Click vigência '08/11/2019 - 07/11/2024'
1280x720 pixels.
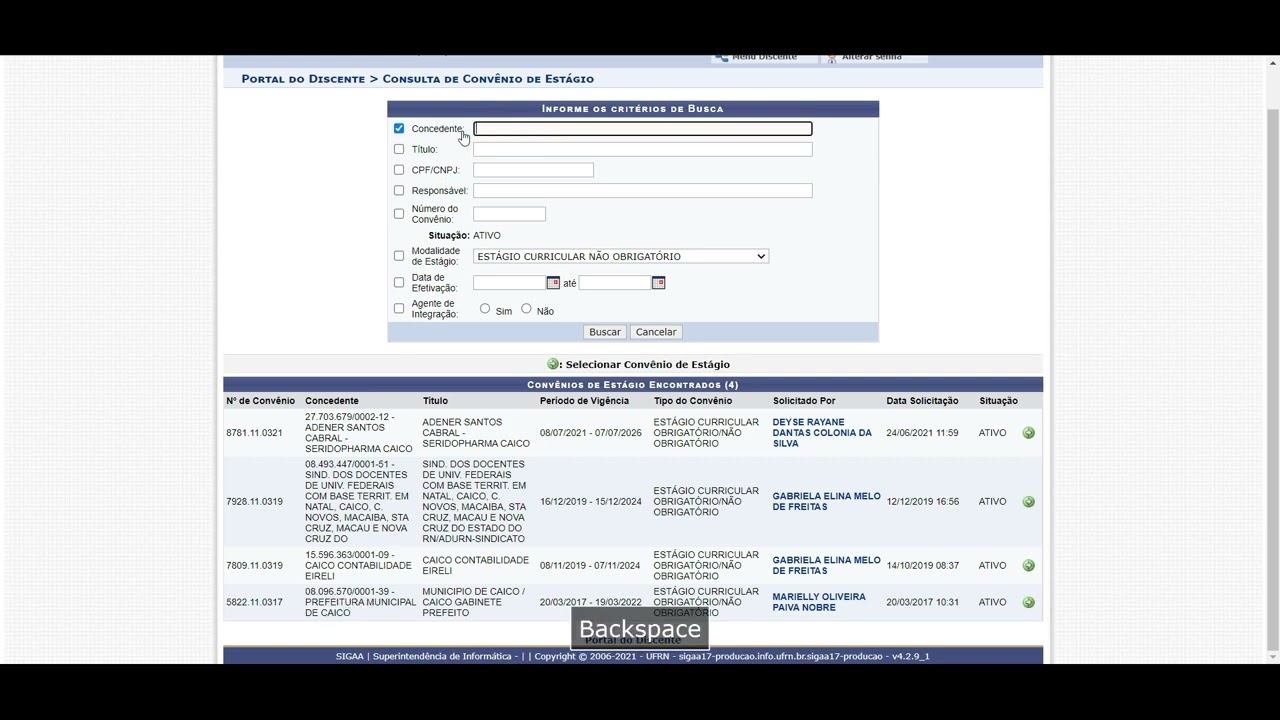pyautogui.click(x=590, y=566)
